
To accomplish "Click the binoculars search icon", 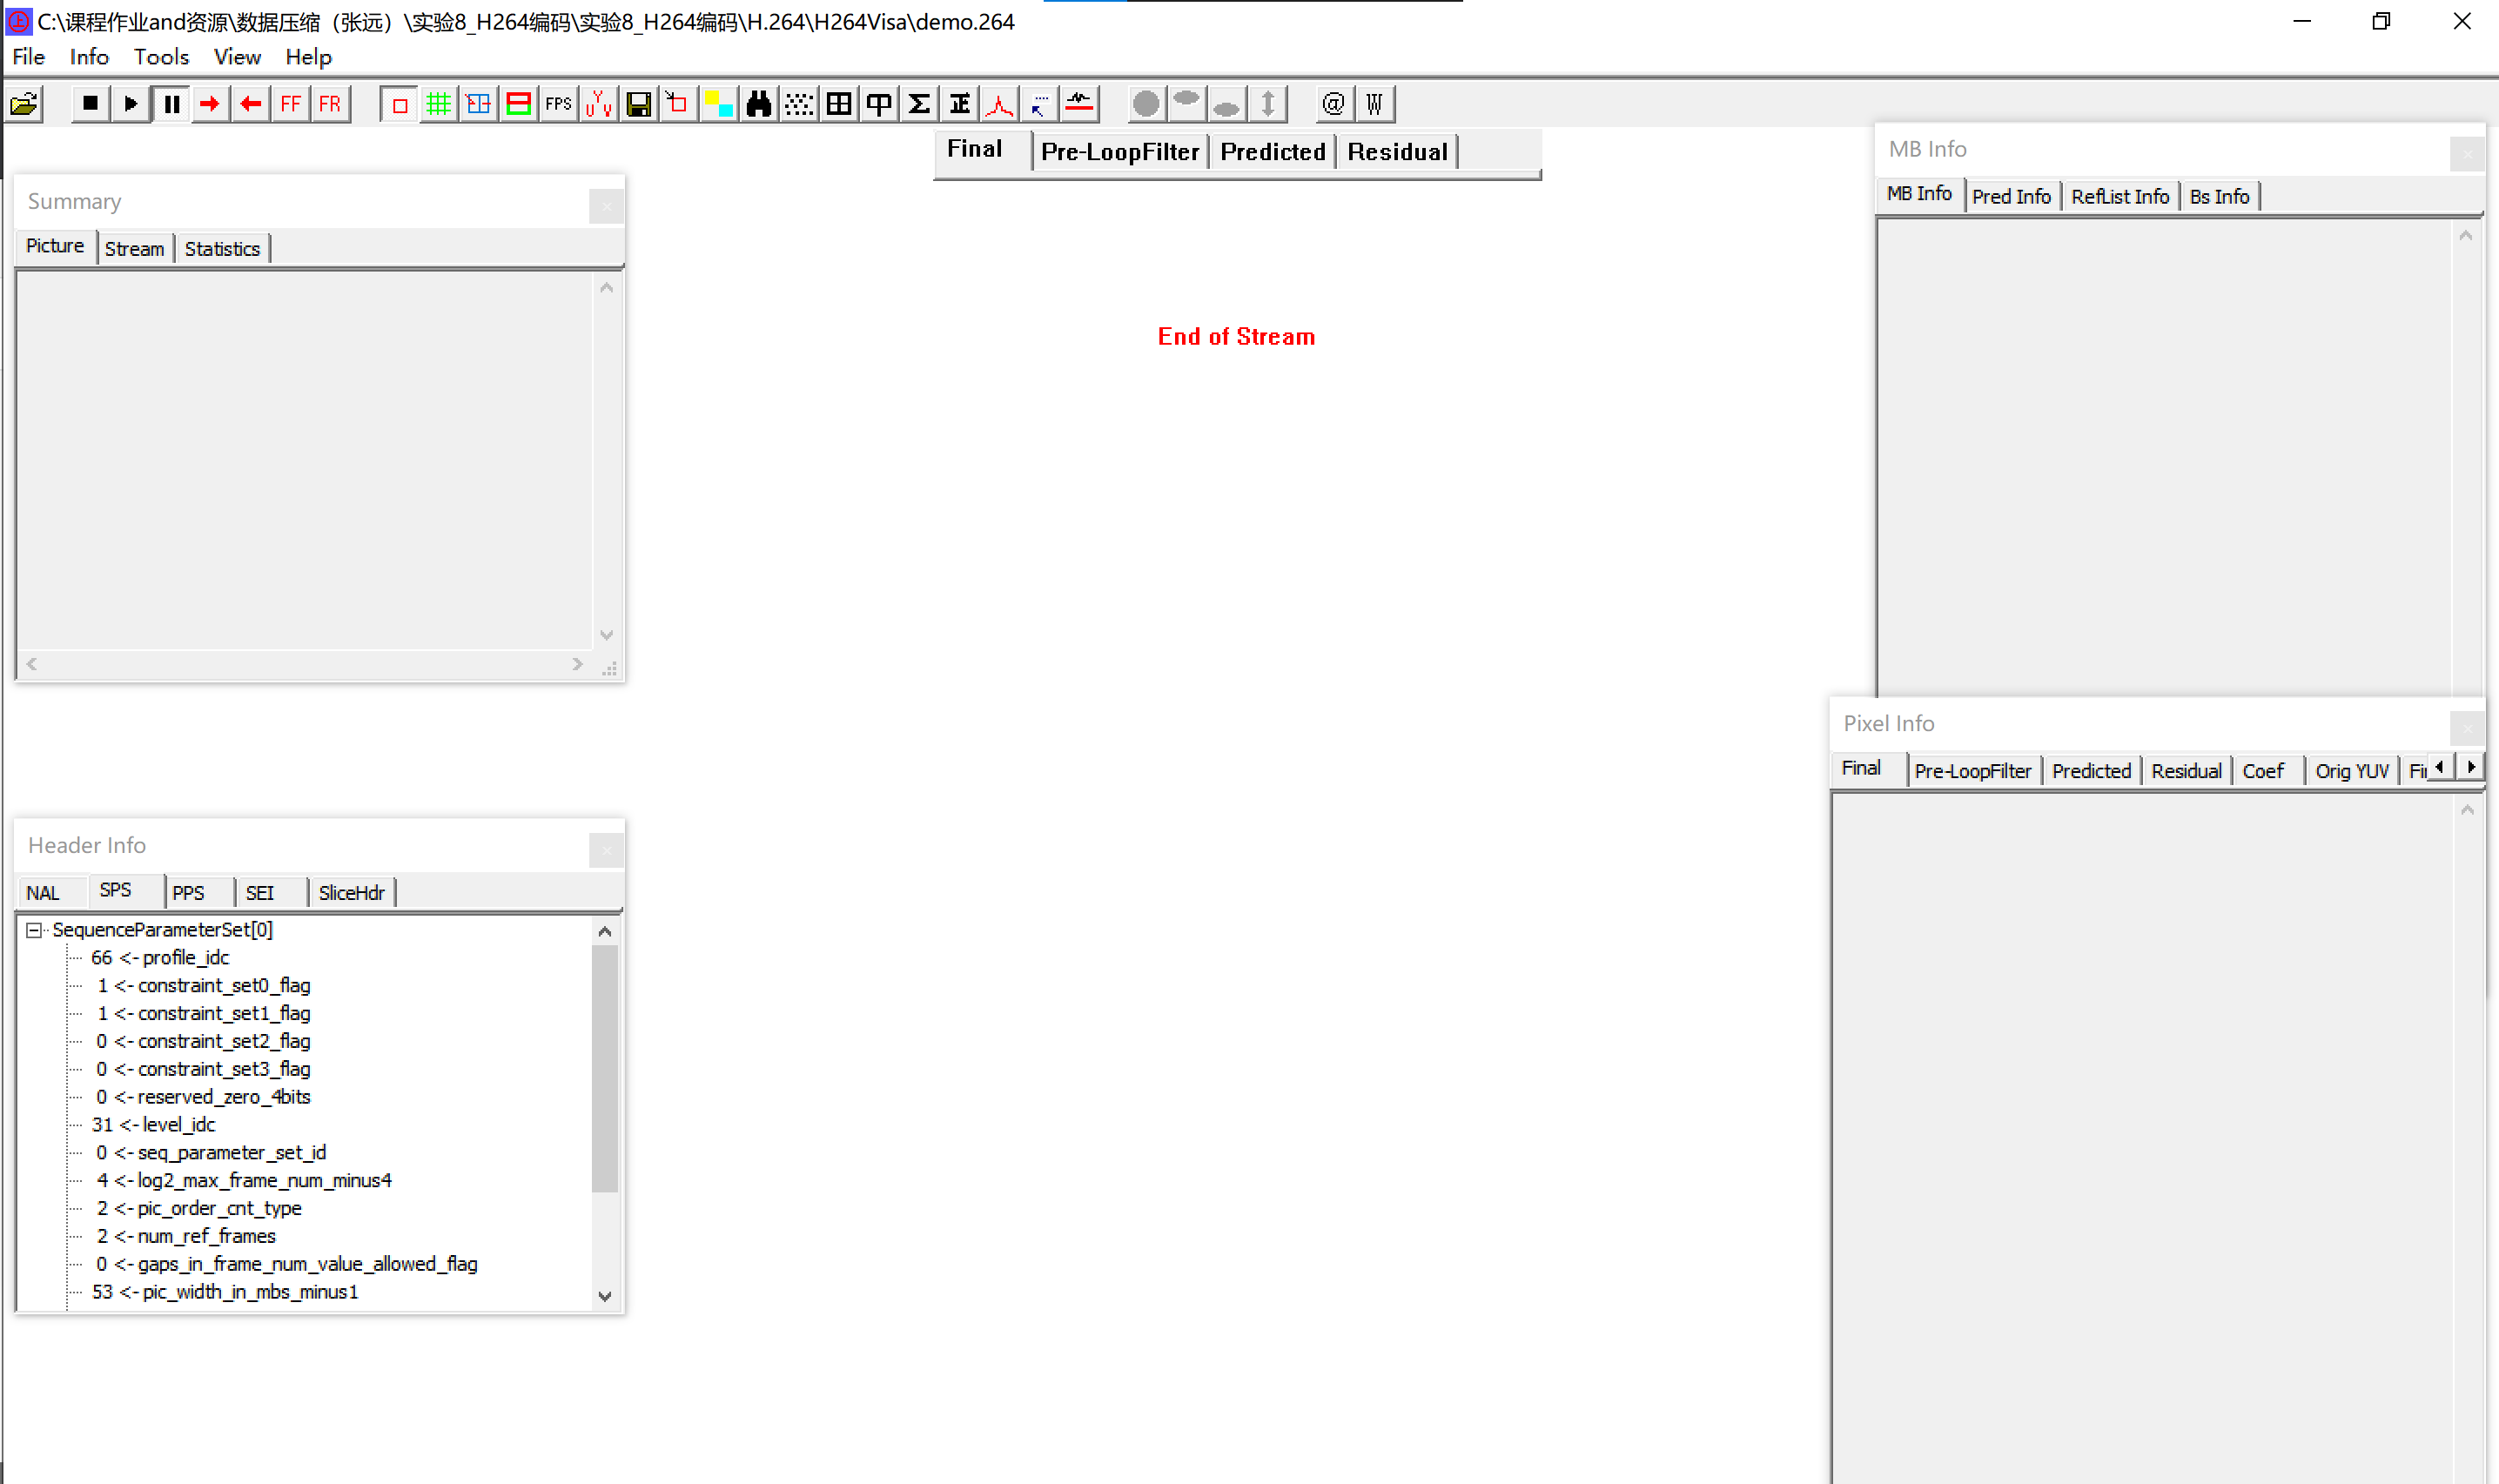I will point(759,104).
